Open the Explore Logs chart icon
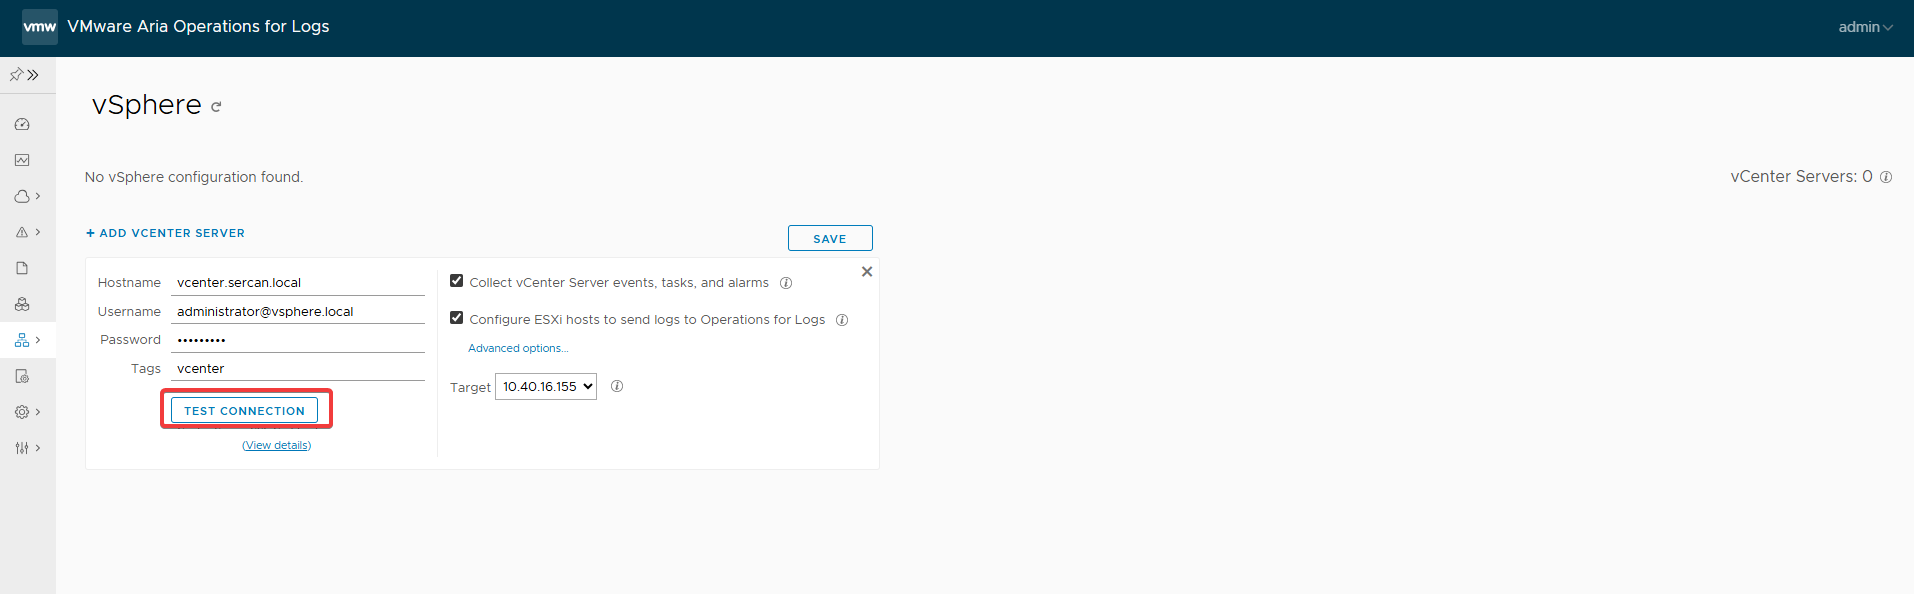 click(x=22, y=160)
